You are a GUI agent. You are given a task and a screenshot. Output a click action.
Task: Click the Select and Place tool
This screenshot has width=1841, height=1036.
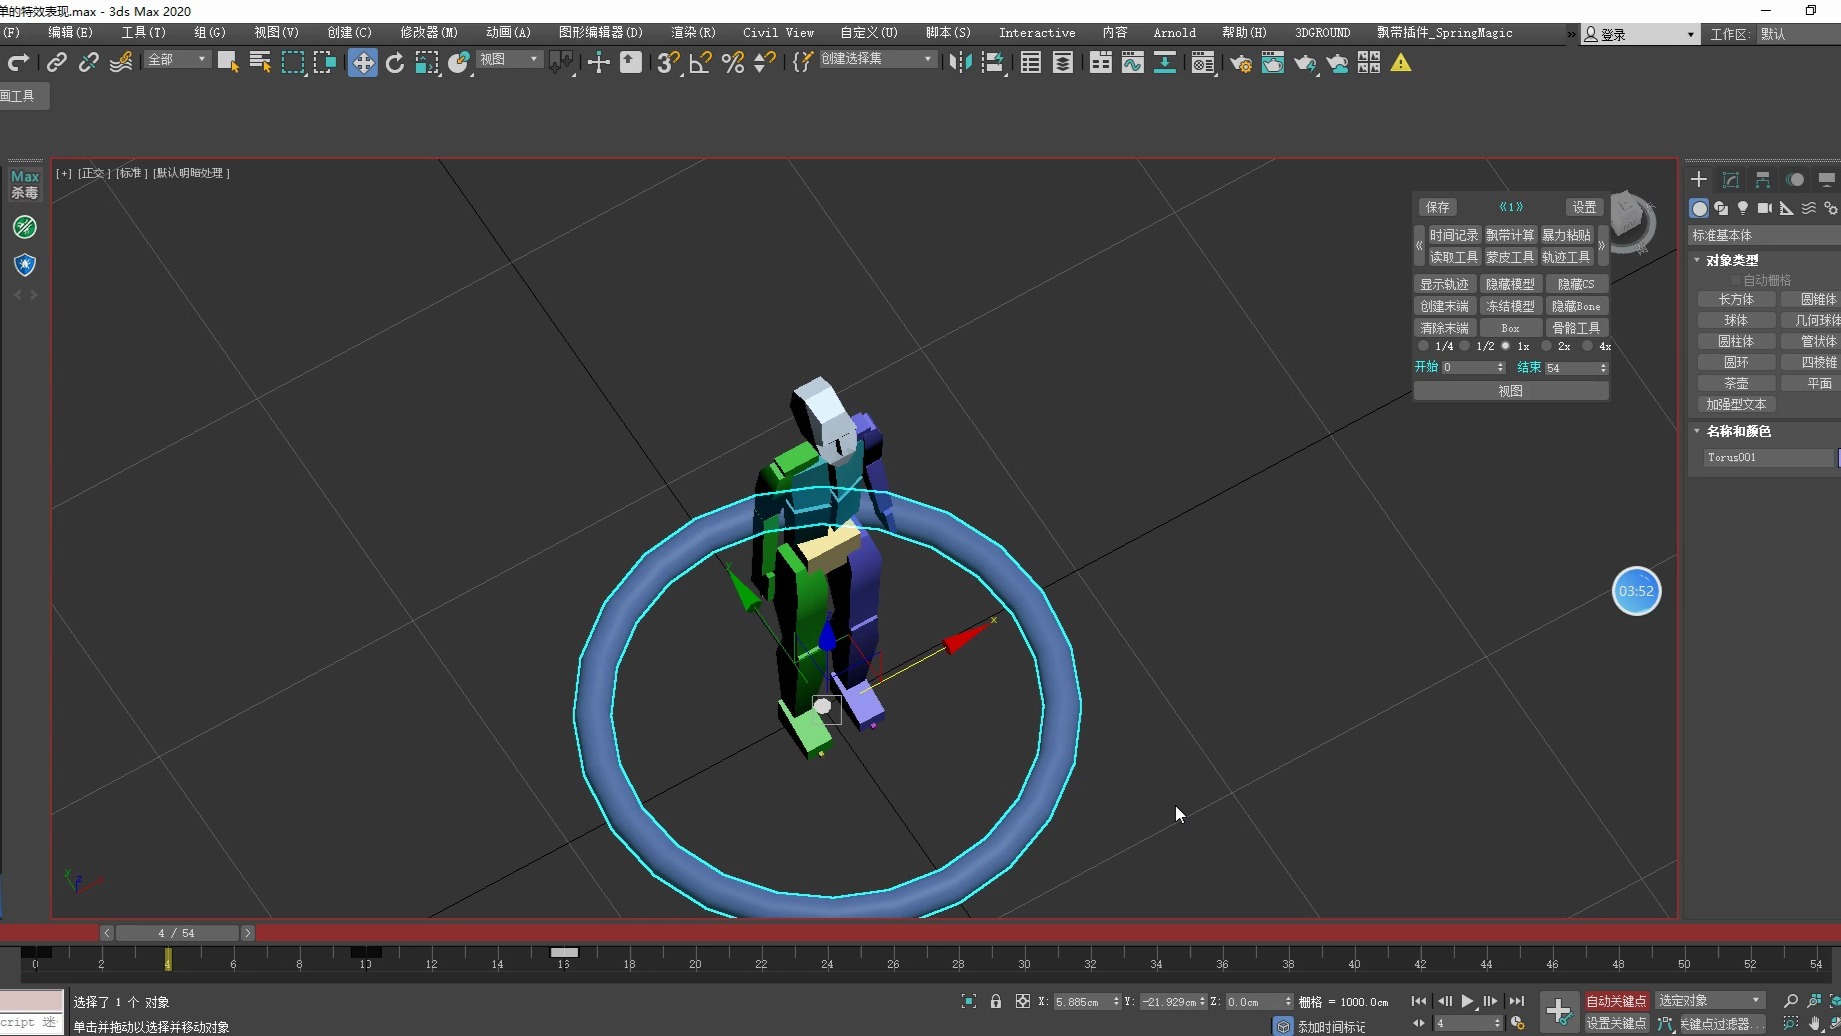(459, 63)
